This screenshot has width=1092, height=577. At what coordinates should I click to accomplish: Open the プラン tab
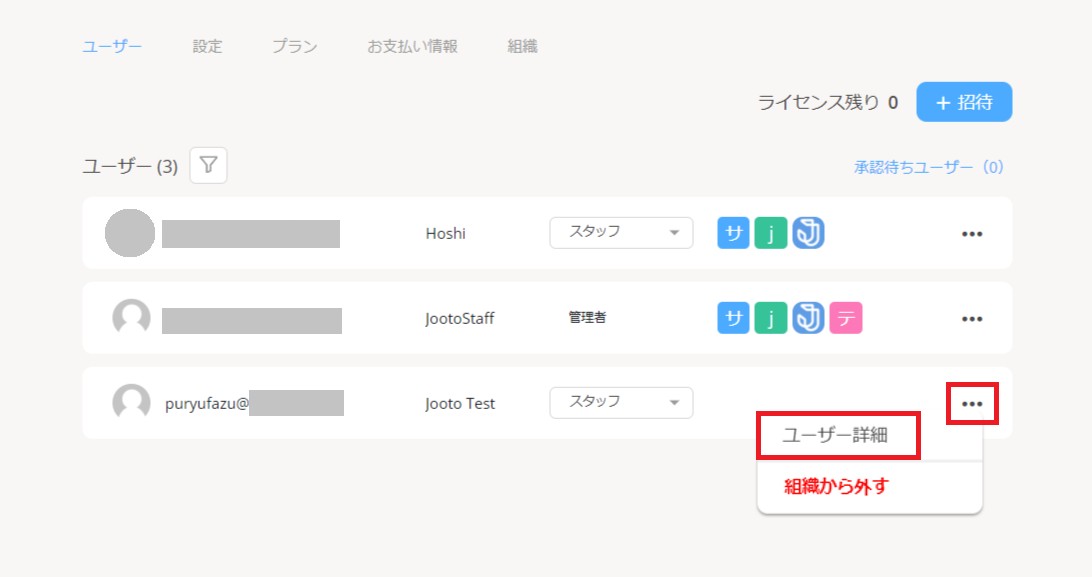pyautogui.click(x=294, y=46)
